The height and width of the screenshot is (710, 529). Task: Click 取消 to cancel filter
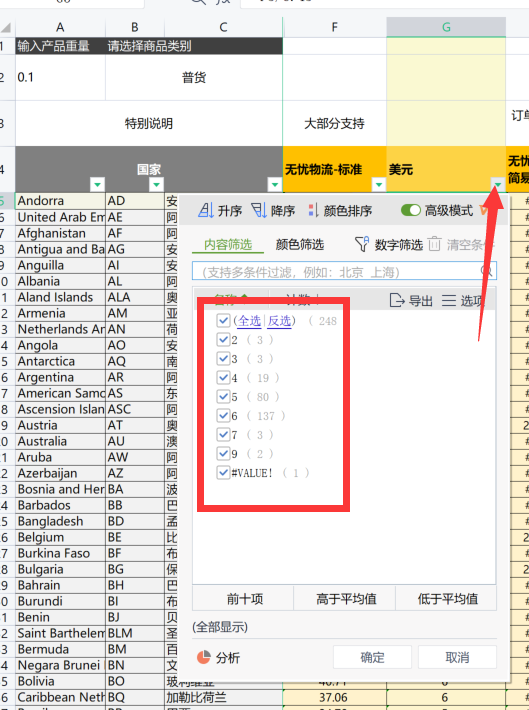pos(457,657)
